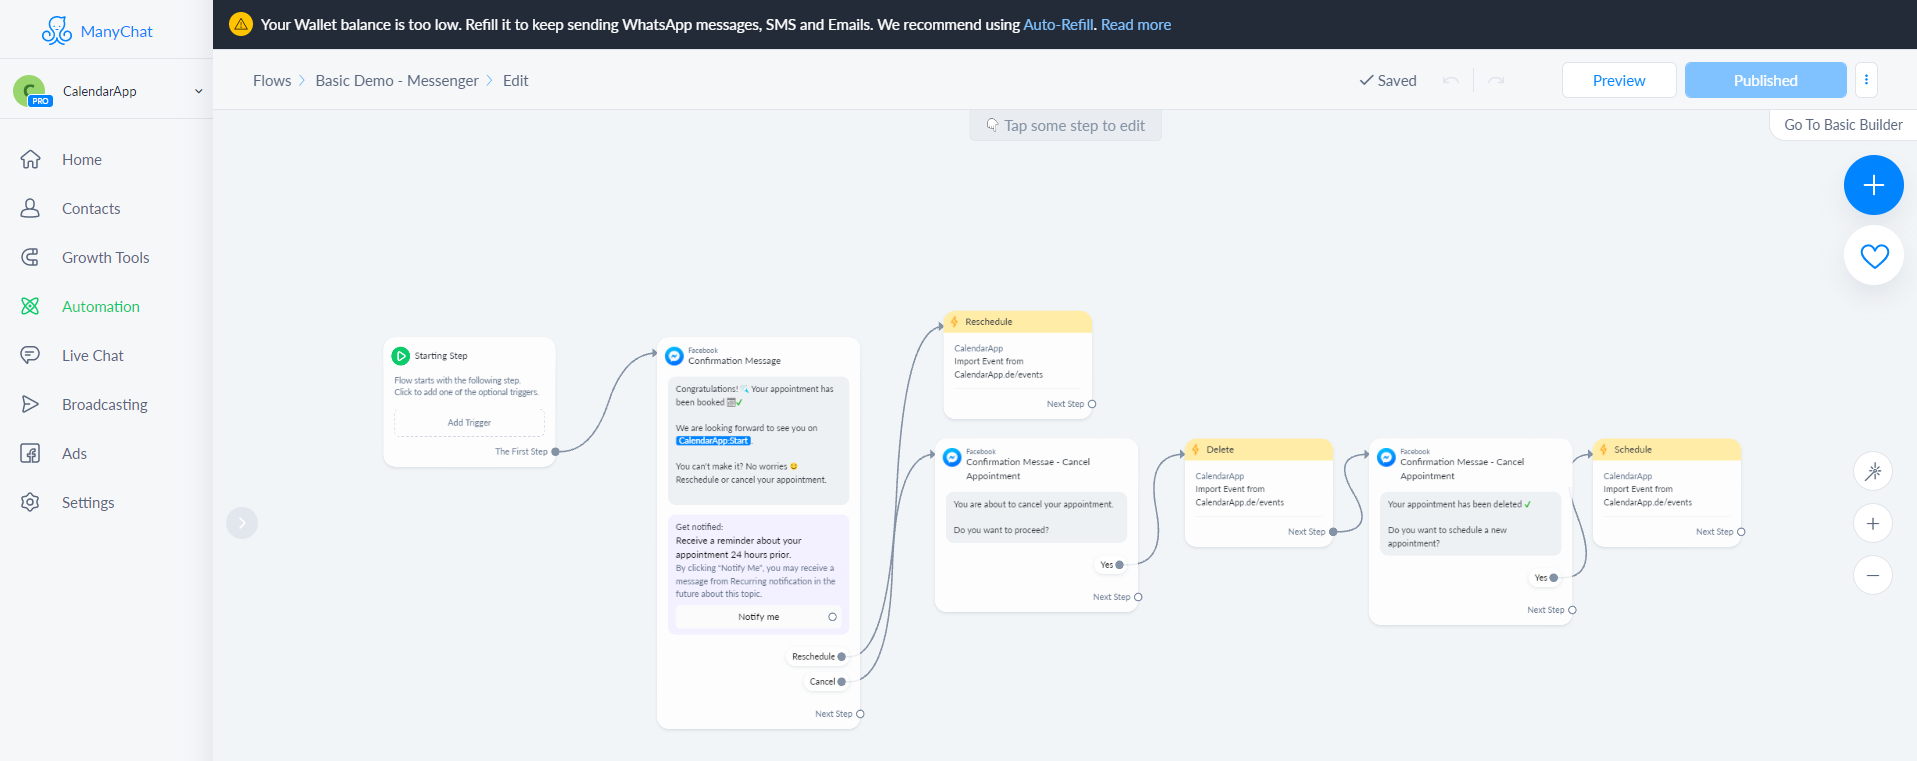Click the Reschedule quick reply button
The image size is (1917, 761).
click(x=817, y=657)
